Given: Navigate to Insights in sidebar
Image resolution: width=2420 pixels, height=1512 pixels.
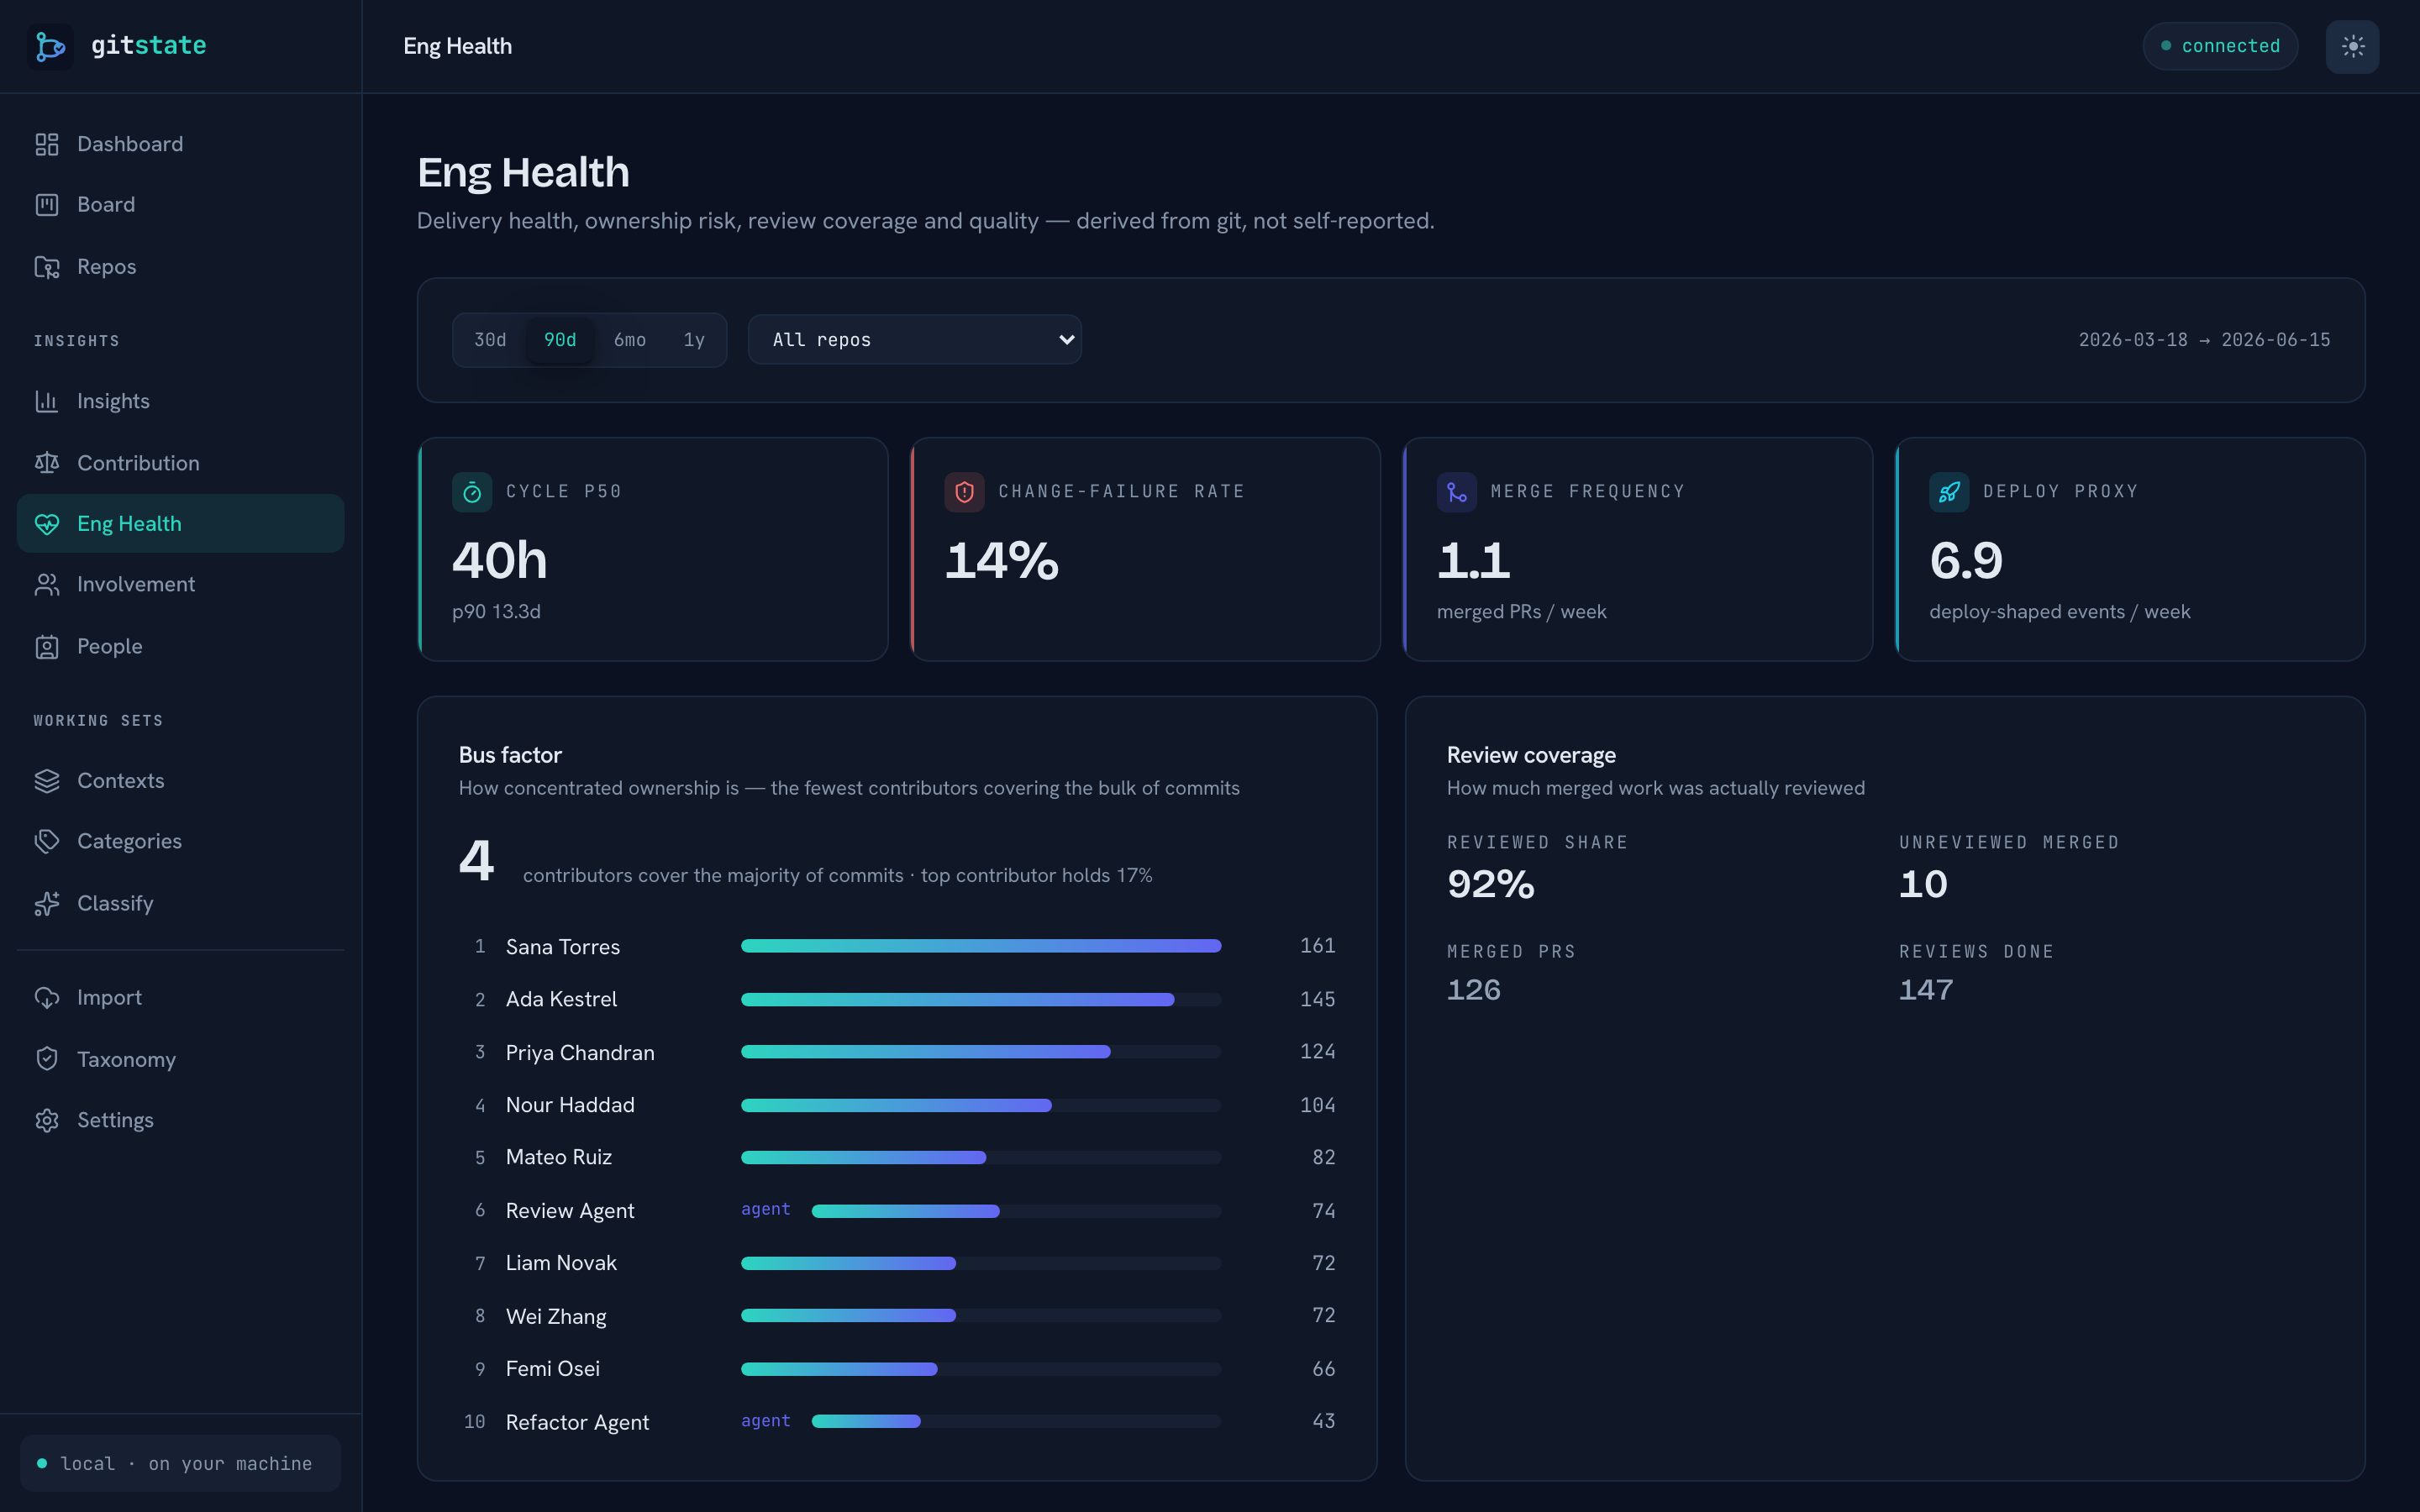Looking at the screenshot, I should click(181, 401).
